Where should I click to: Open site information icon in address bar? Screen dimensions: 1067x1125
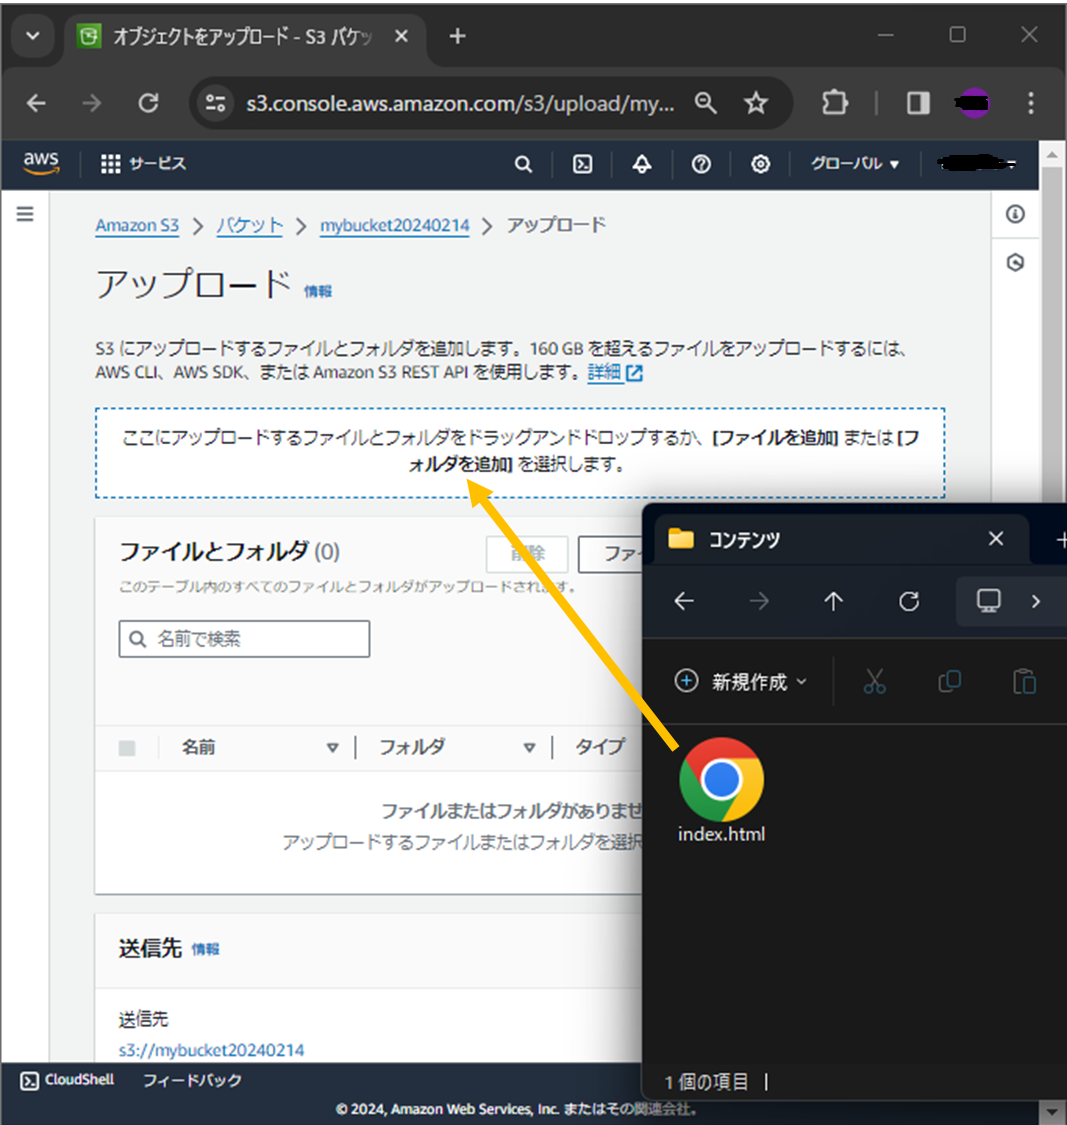tap(215, 103)
